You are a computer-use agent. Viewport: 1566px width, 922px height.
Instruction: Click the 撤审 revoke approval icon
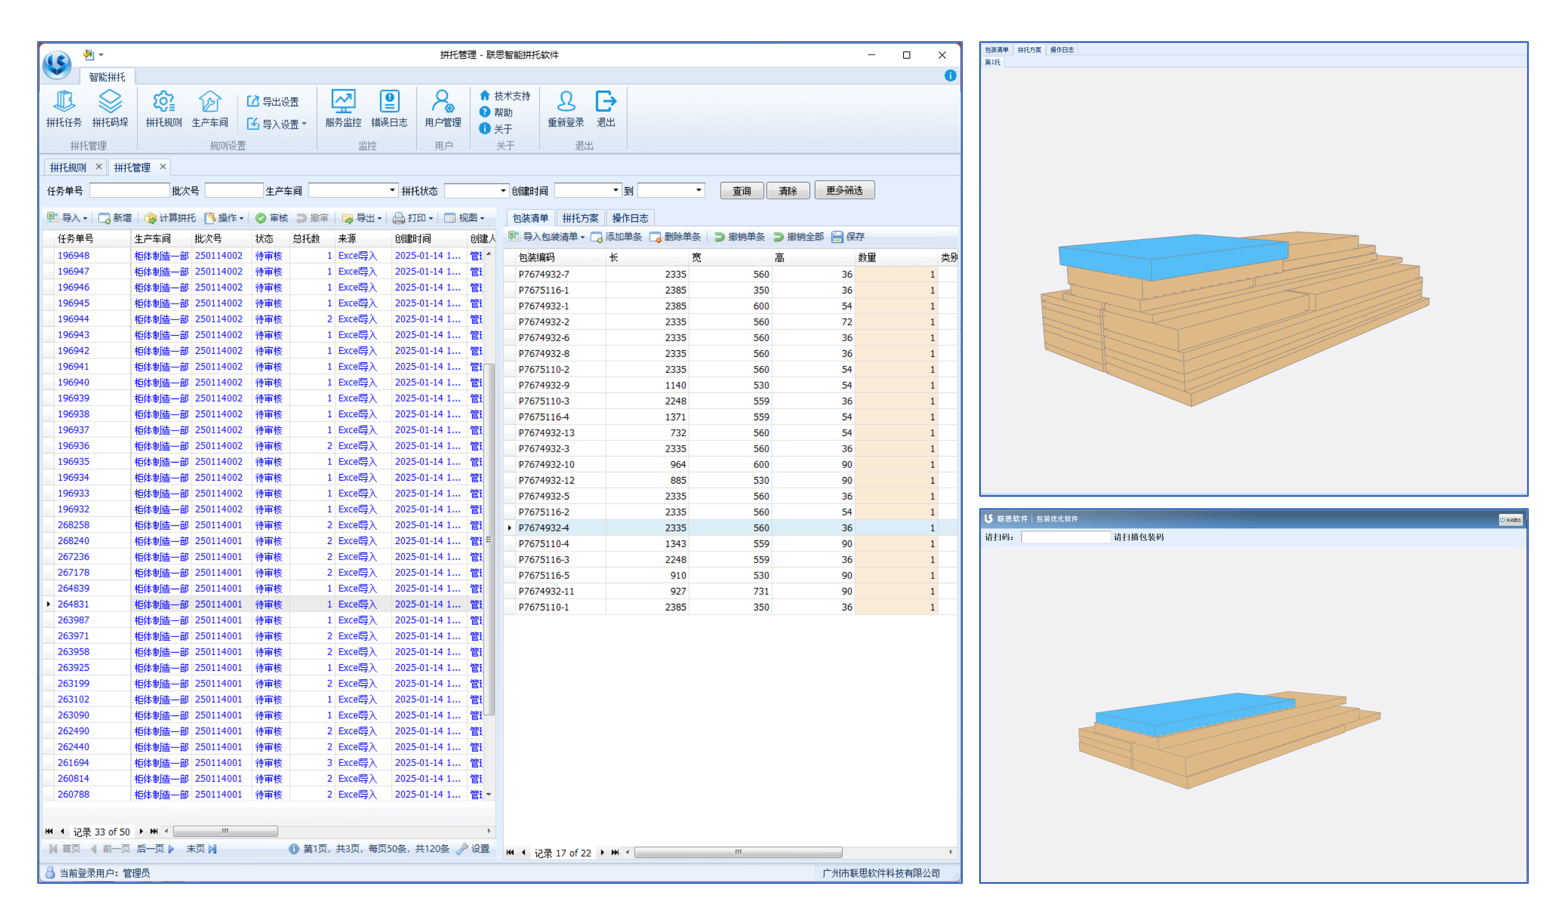click(301, 218)
